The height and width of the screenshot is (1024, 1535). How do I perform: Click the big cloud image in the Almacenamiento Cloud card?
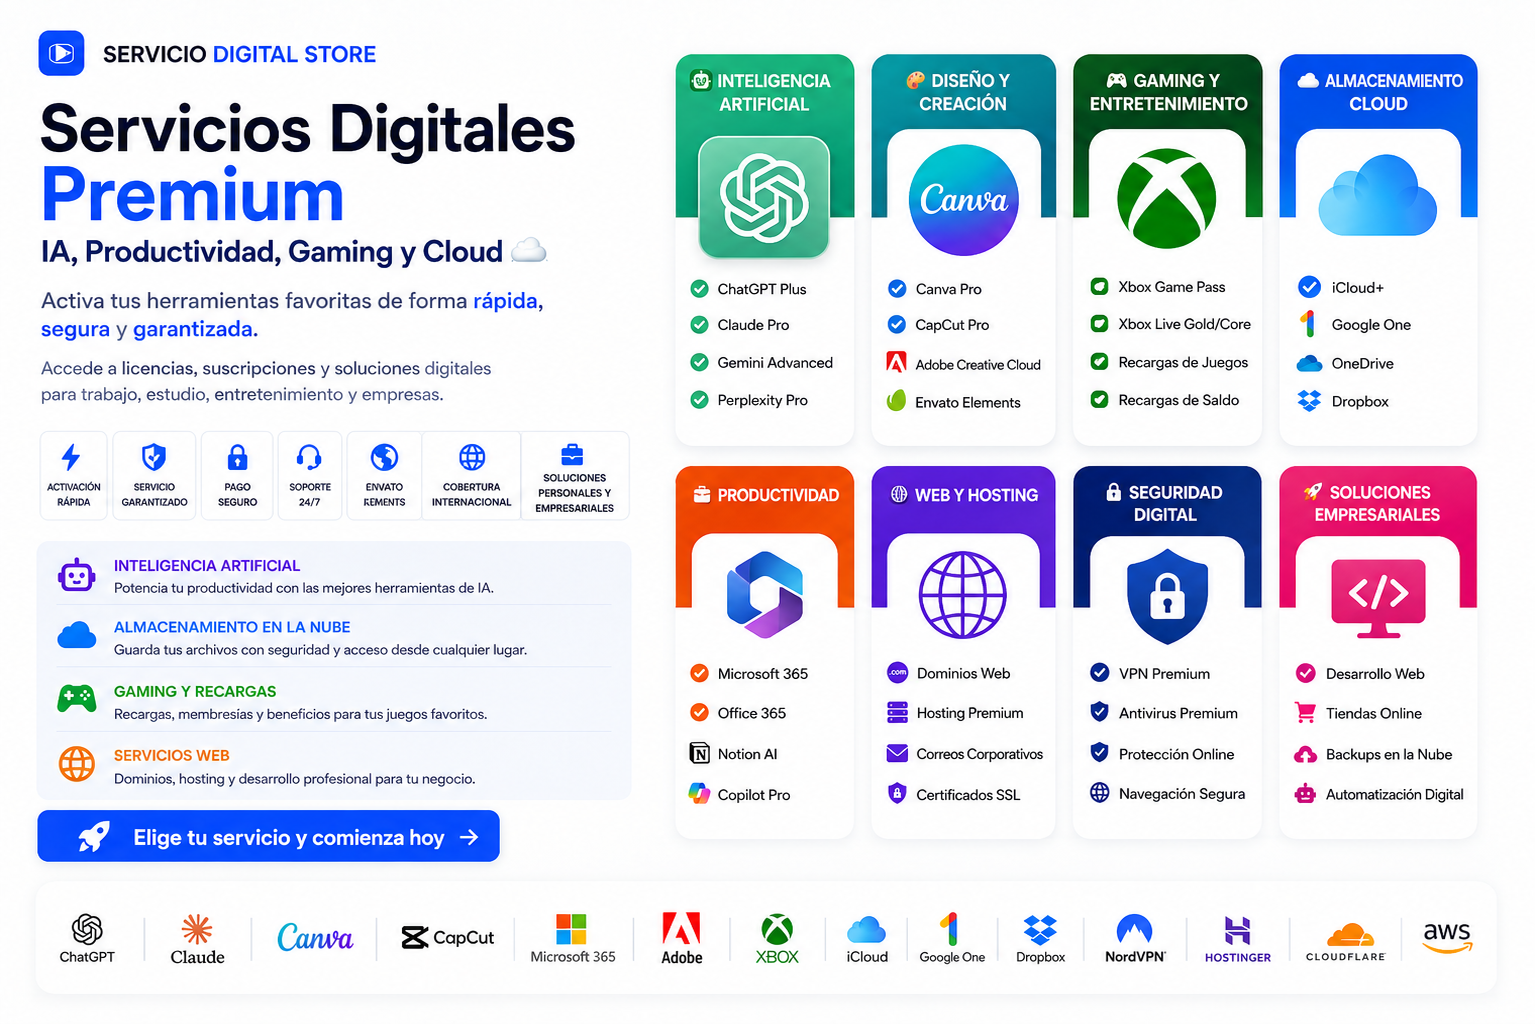pos(1377,195)
